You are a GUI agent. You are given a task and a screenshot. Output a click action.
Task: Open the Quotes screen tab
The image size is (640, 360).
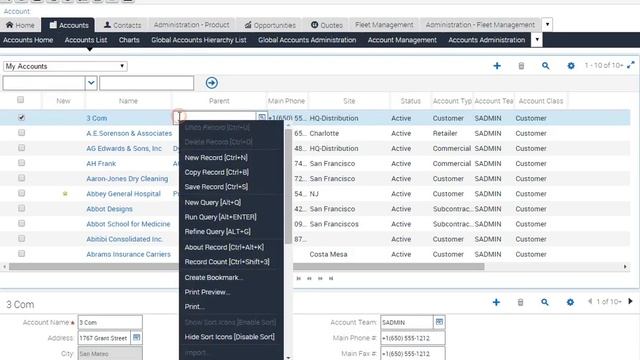(327, 25)
